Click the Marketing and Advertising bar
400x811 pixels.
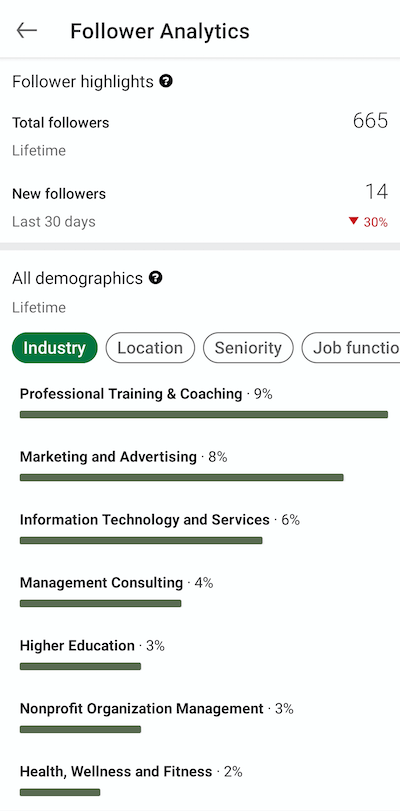pyautogui.click(x=182, y=477)
